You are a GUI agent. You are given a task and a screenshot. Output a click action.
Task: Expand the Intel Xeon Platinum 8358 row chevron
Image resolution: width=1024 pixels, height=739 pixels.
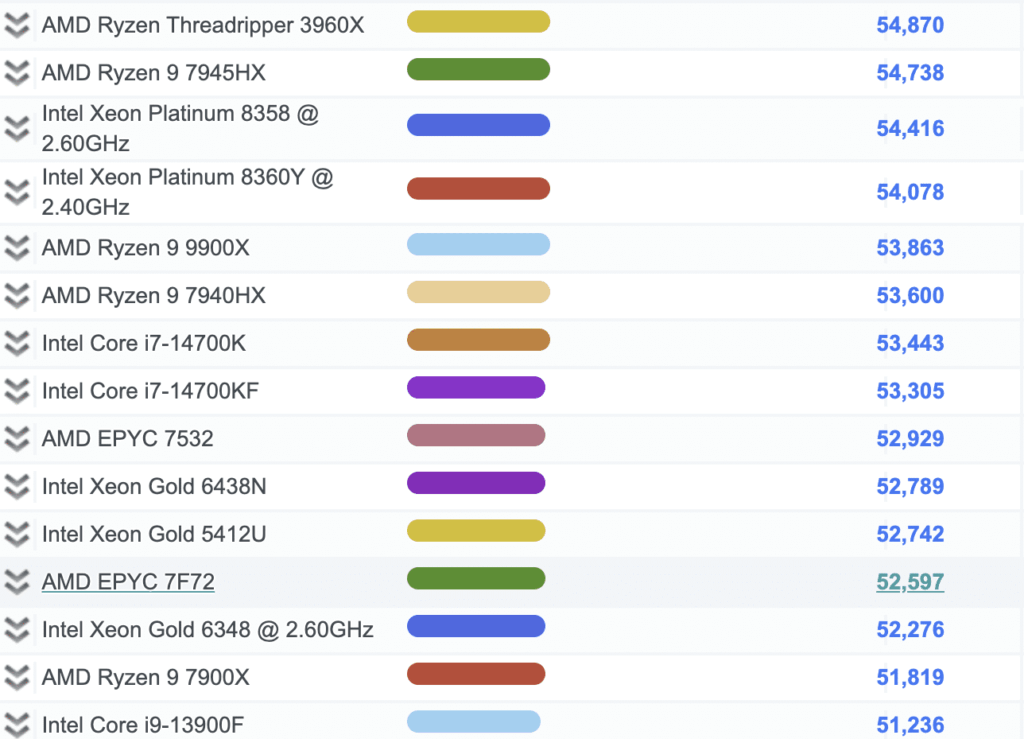[x=17, y=128]
